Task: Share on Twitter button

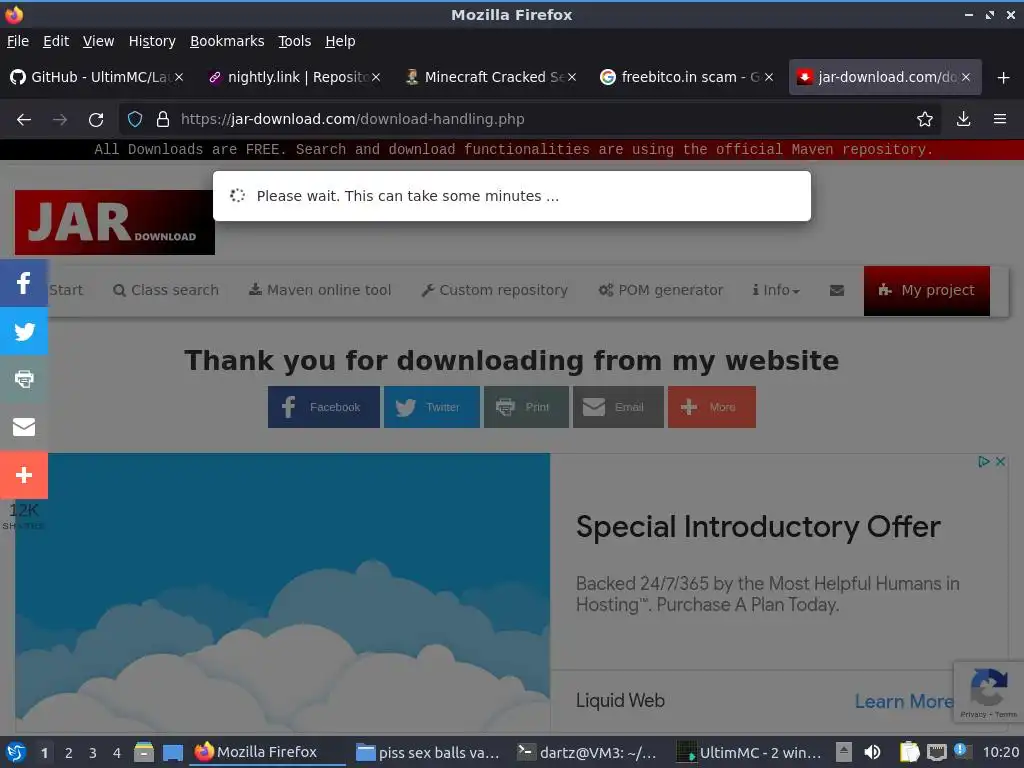Action: click(x=432, y=407)
